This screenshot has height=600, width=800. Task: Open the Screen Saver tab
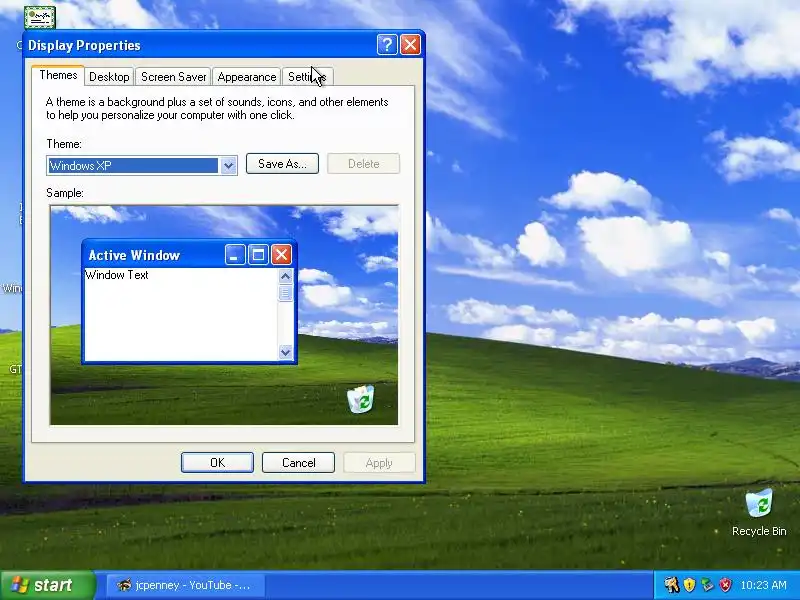(x=173, y=77)
